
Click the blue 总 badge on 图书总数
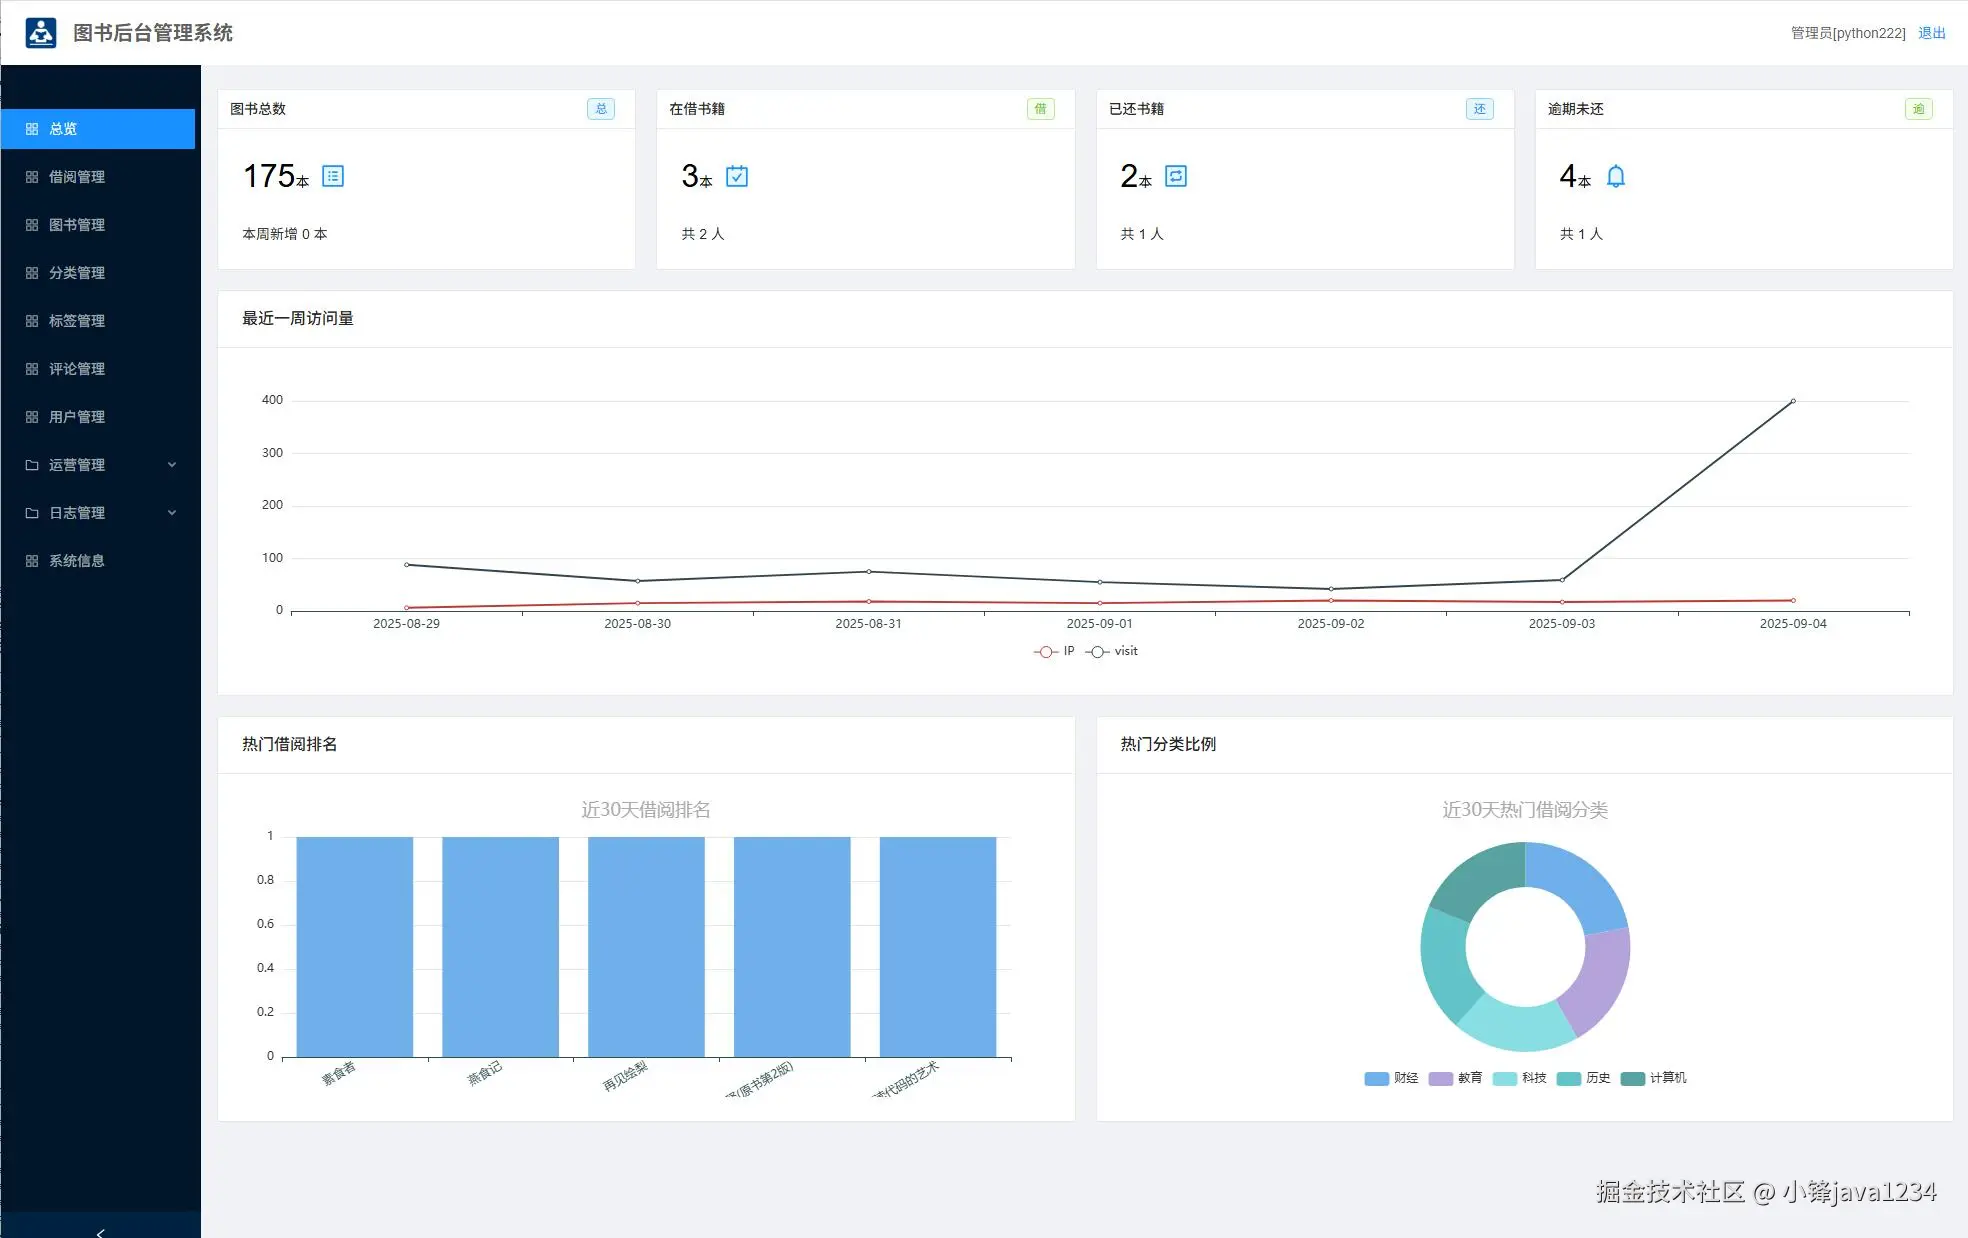click(600, 109)
